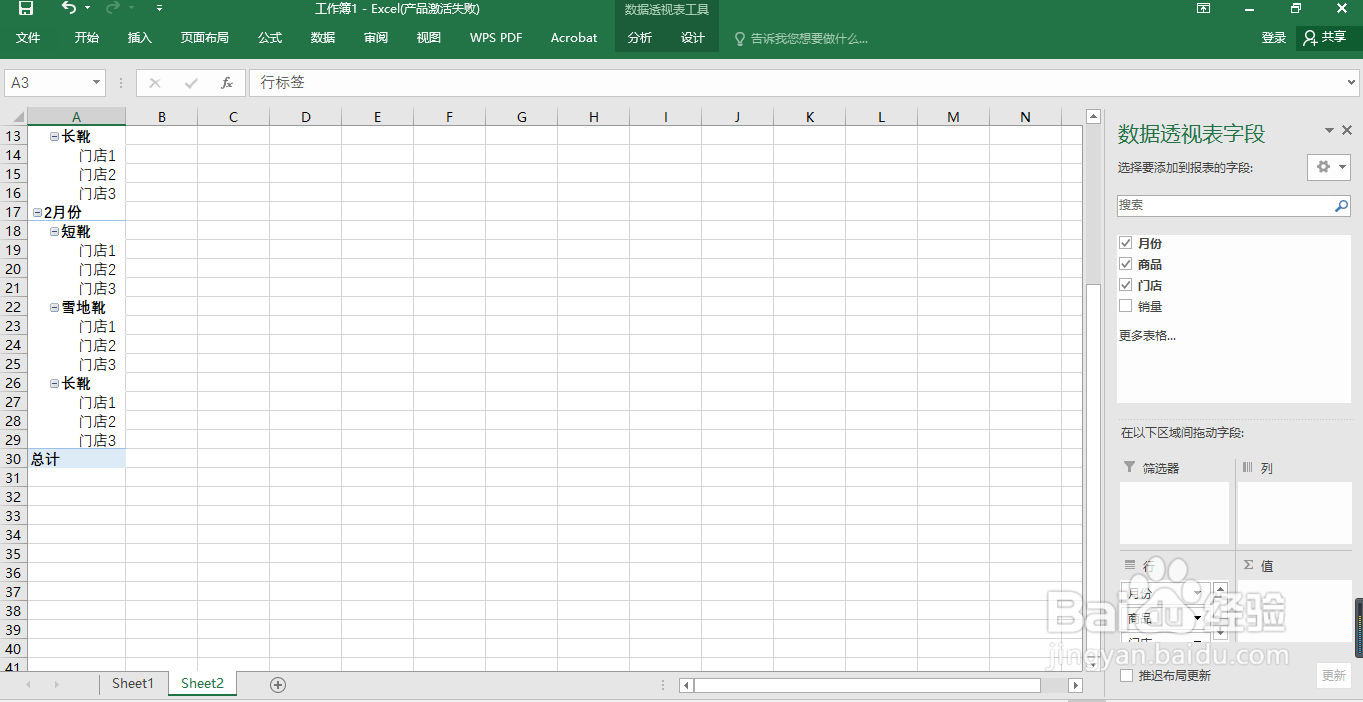This screenshot has height=702, width=1363.
Task: Collapse the 雪地靴 group in row 22
Action: 55,307
